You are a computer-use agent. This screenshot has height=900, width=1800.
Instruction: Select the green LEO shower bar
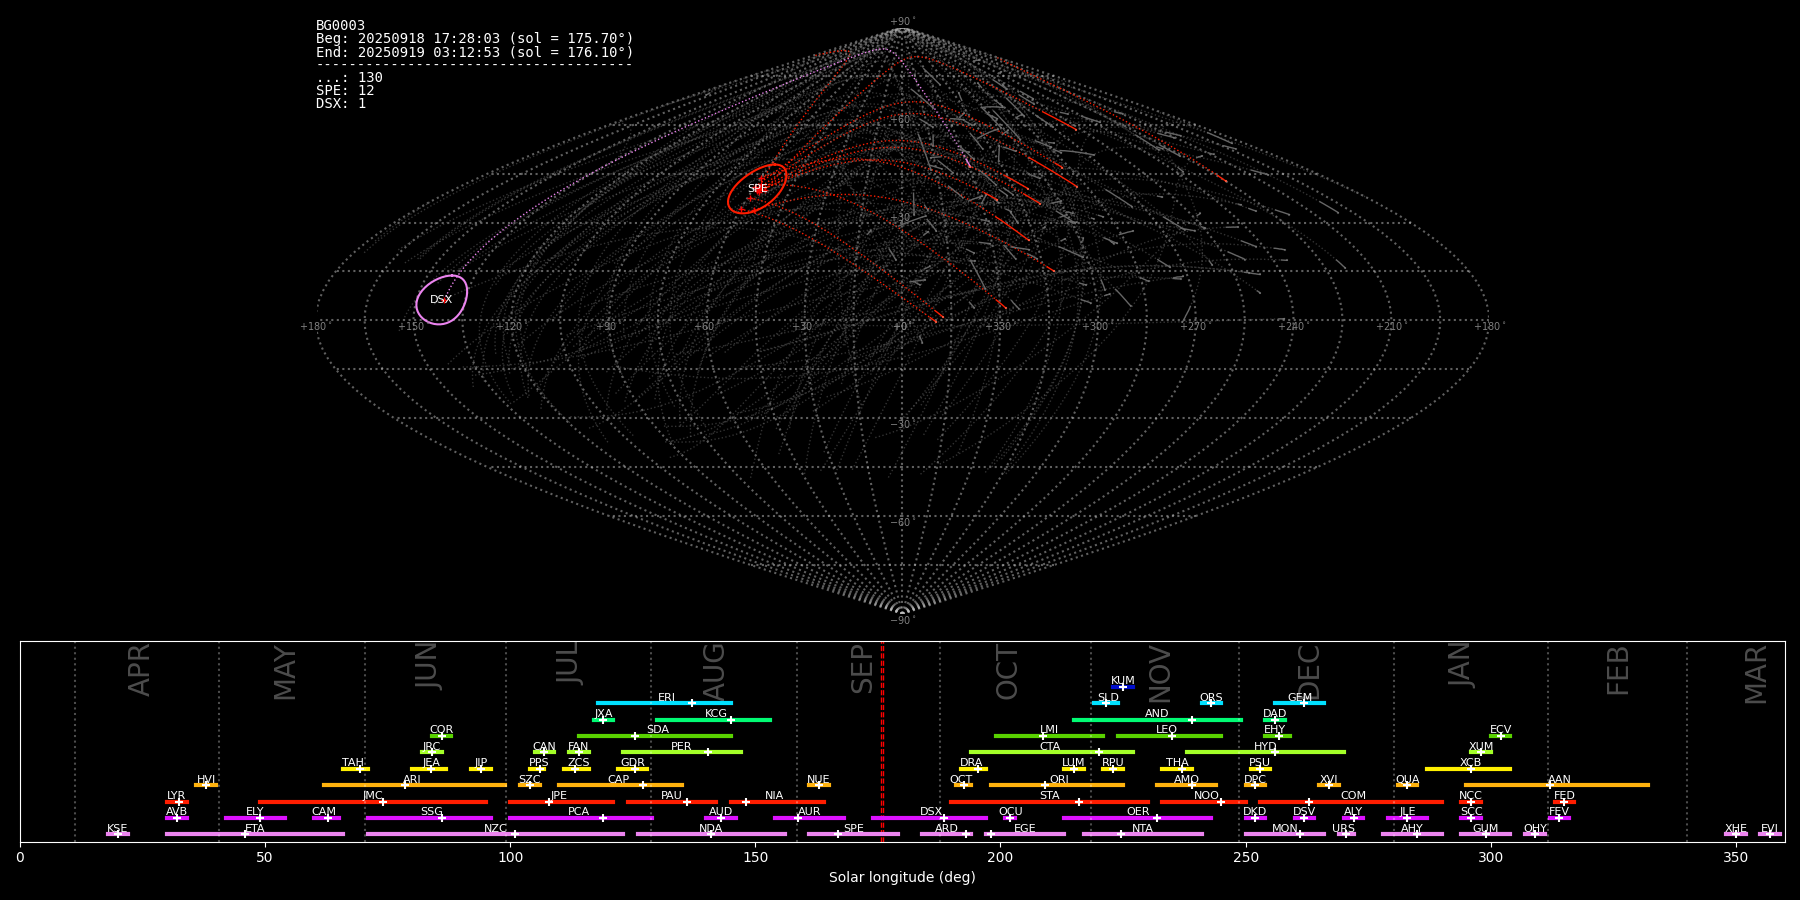(1169, 736)
